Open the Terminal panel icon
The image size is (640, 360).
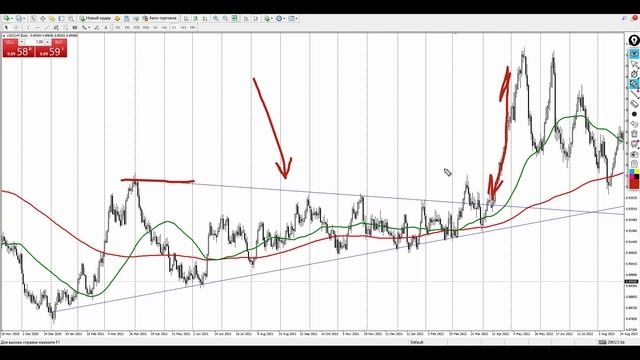[x=61, y=18]
